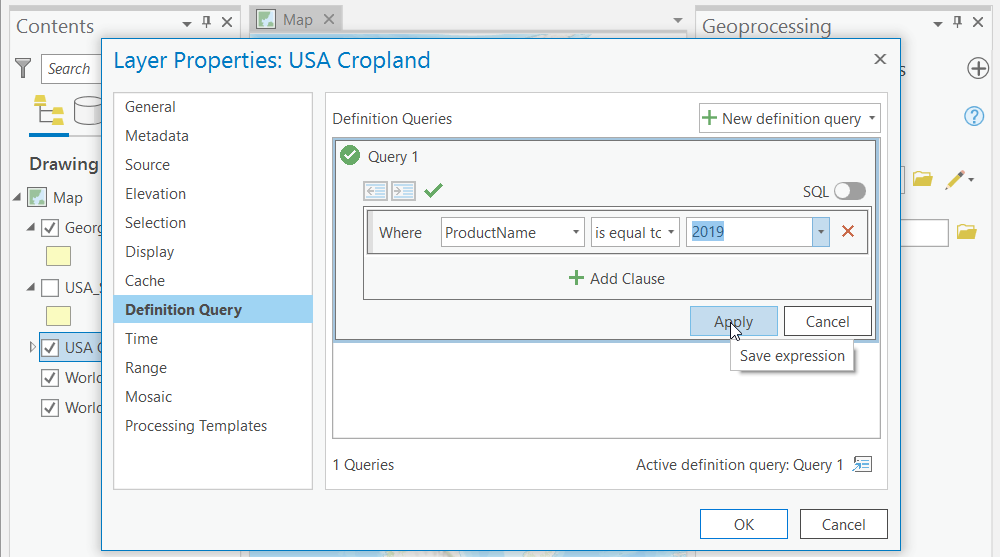
Task: Select the Definition Query tab
Action: [x=213, y=309]
